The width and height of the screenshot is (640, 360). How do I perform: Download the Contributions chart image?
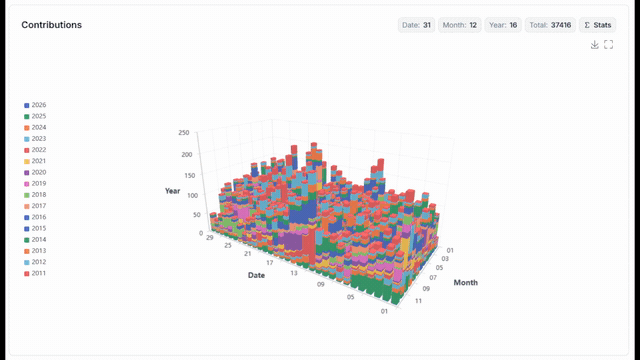coord(594,44)
